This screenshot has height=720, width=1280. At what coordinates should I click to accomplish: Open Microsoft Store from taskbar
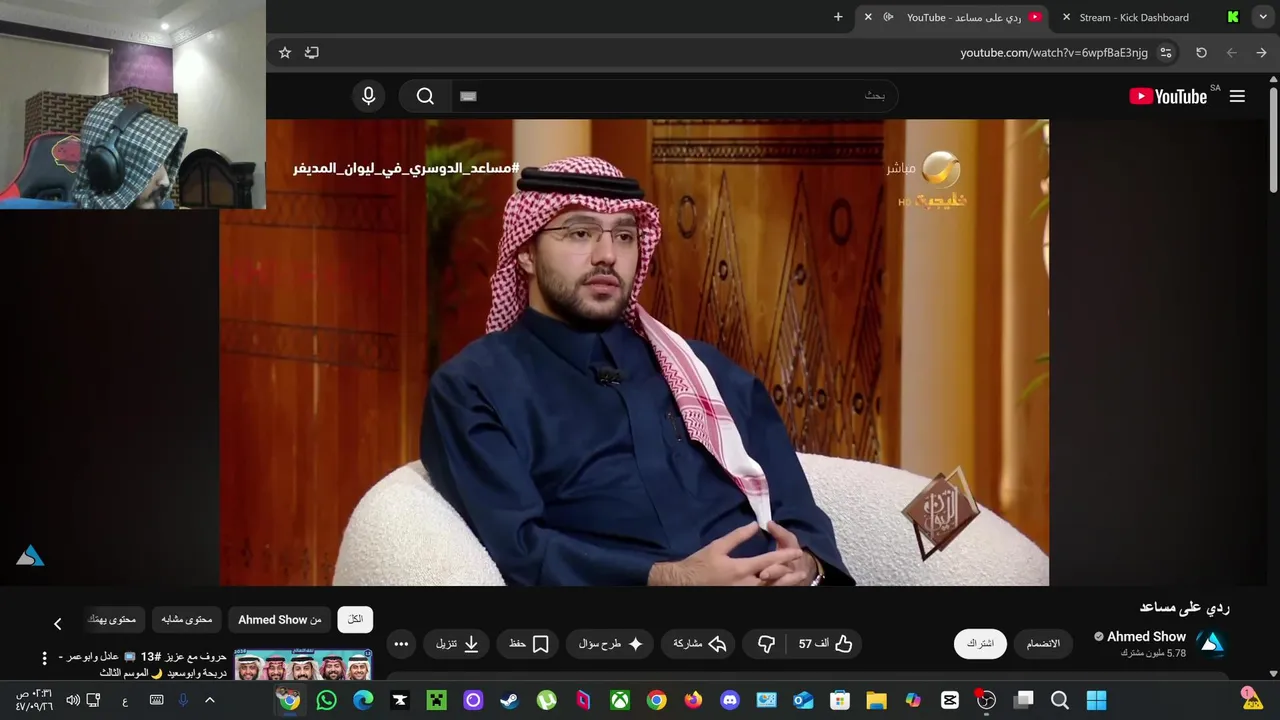[840, 700]
